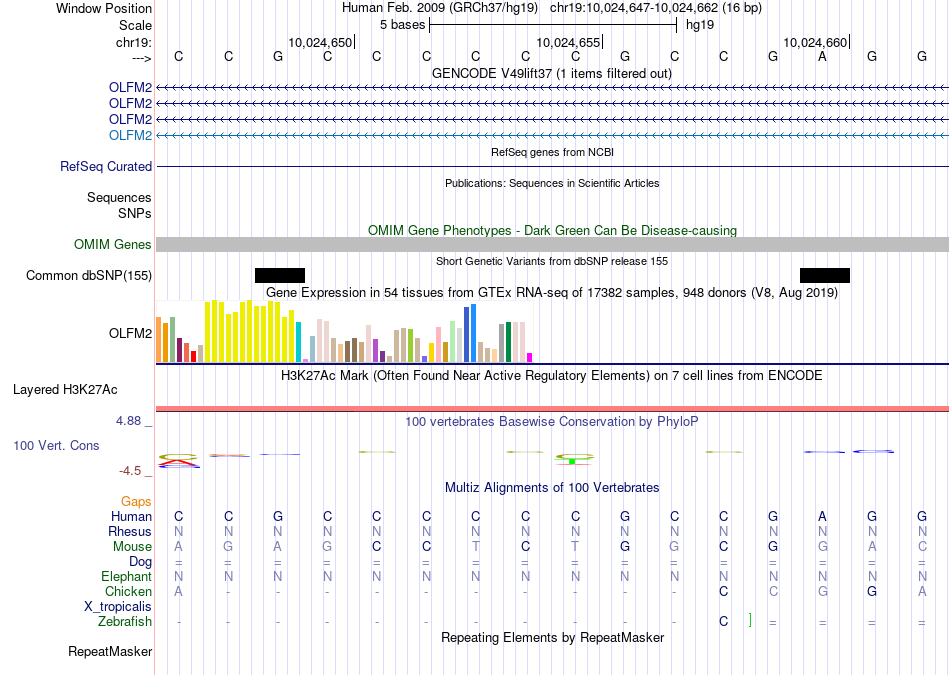Select the X_tropicalis alignment row label
Image resolution: width=950 pixels, height=675 pixels.
(x=118, y=607)
